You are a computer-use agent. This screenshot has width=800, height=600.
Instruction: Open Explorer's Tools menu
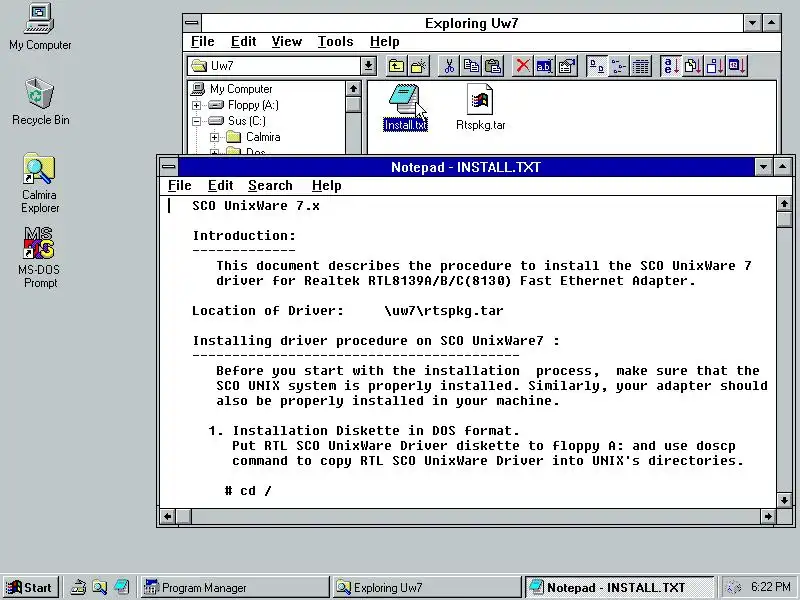point(335,42)
